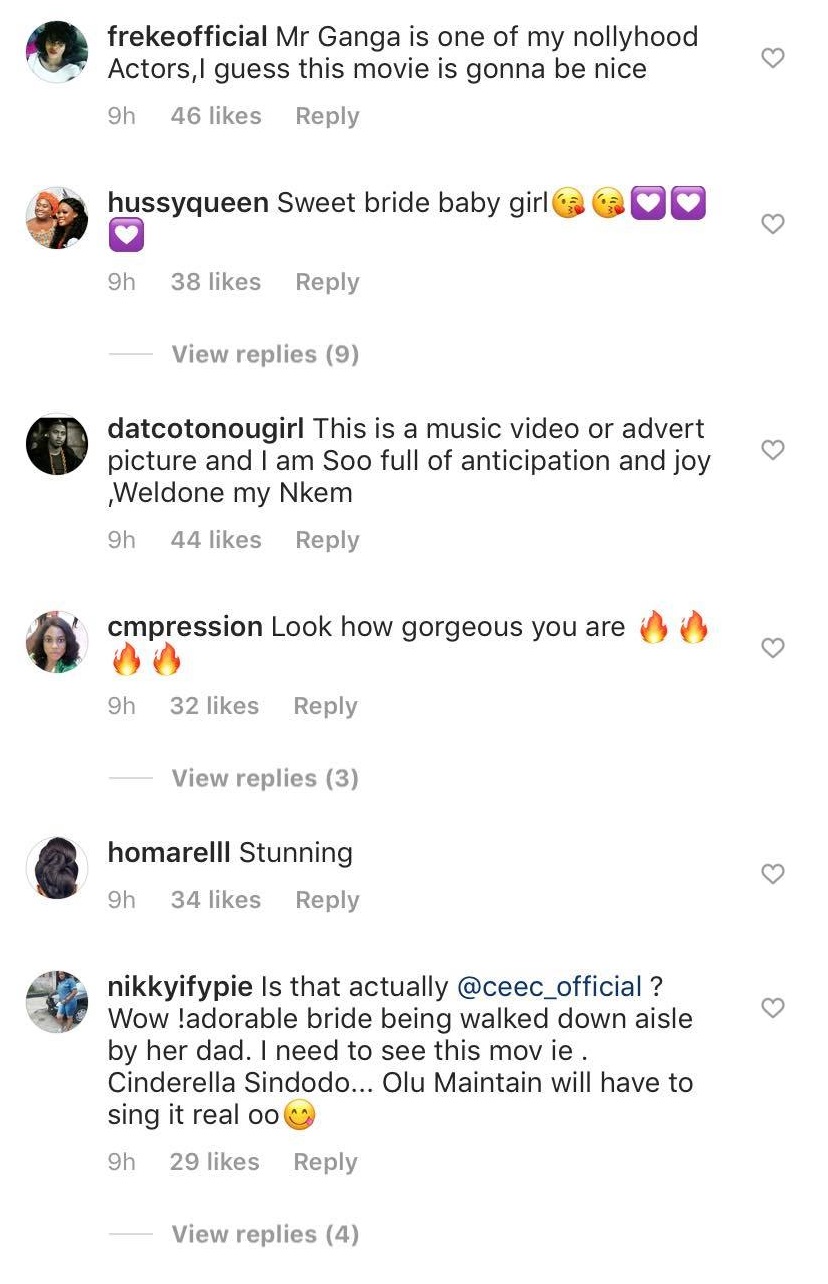View the 44 likes on datcotonougirl's comment
This screenshot has width=828, height=1284.
click(x=216, y=540)
